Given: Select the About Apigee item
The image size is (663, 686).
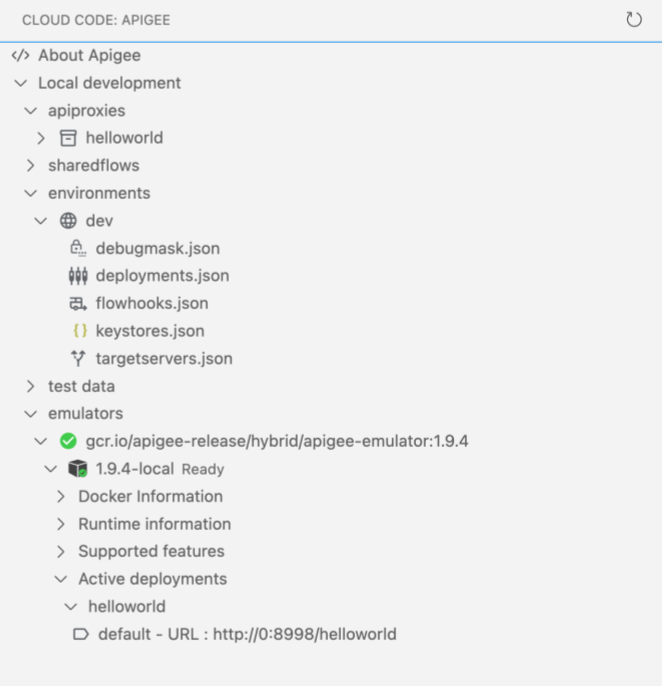Looking at the screenshot, I should point(89,56).
